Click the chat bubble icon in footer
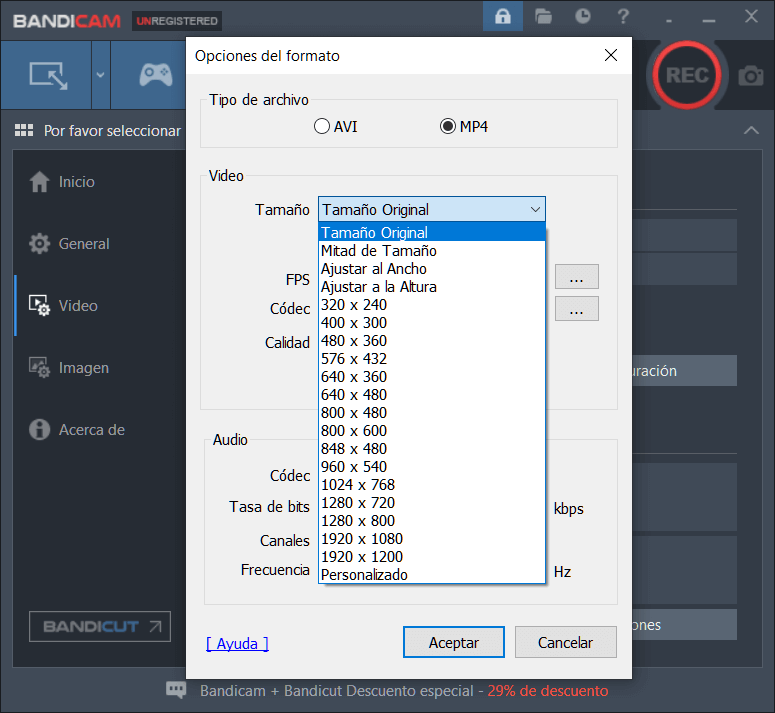The image size is (775, 713). point(176,690)
